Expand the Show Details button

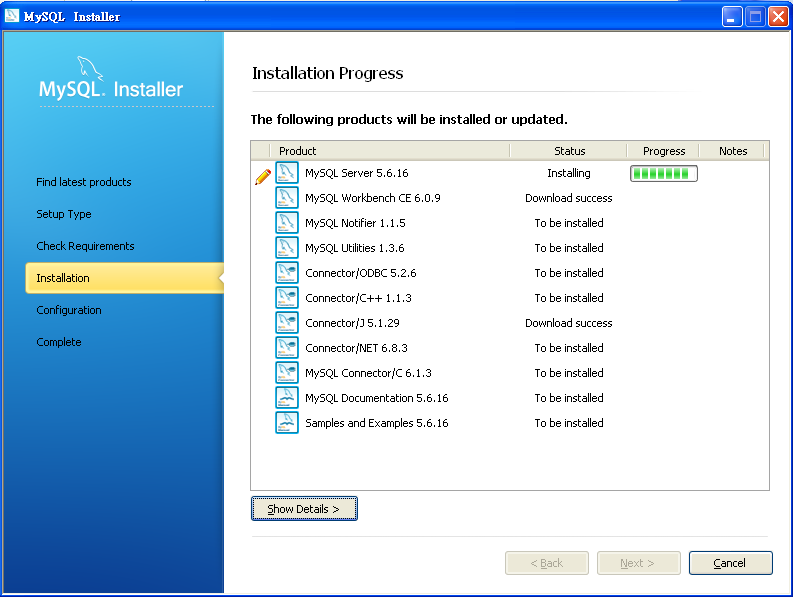(304, 508)
